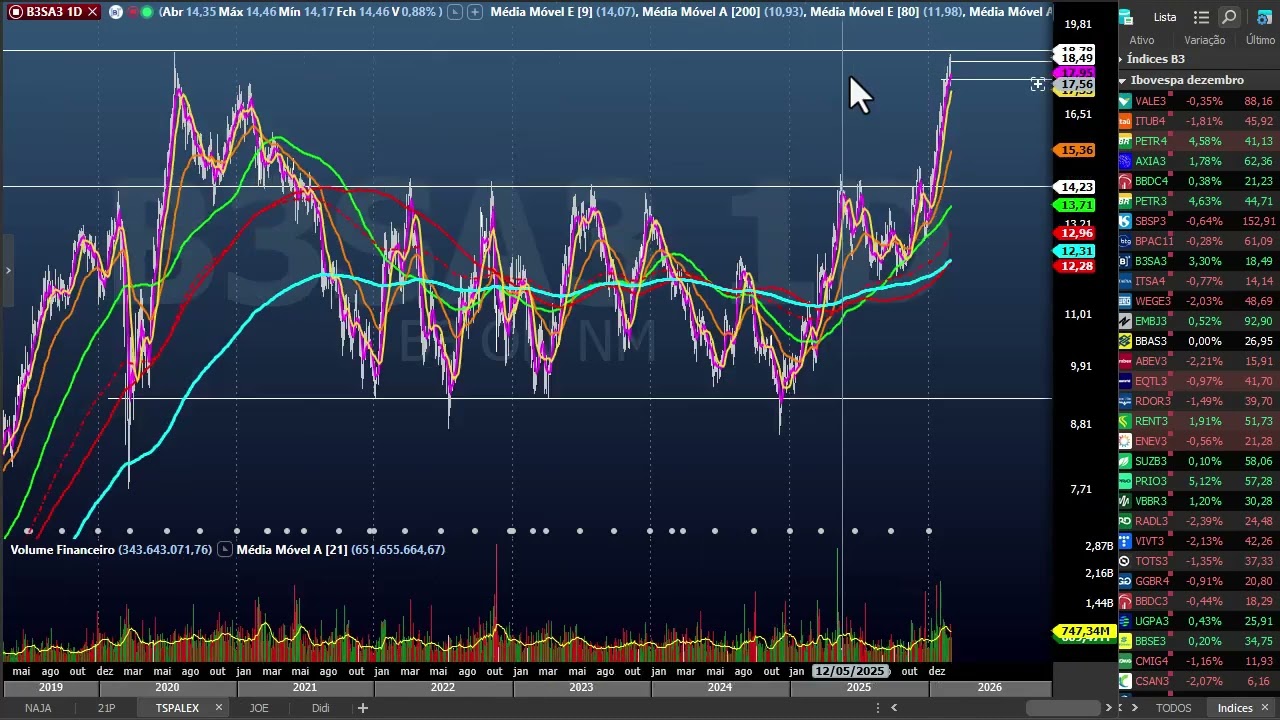Click the AXIA3 company logo icon
Screen dimensions: 1280x720
[1125, 161]
